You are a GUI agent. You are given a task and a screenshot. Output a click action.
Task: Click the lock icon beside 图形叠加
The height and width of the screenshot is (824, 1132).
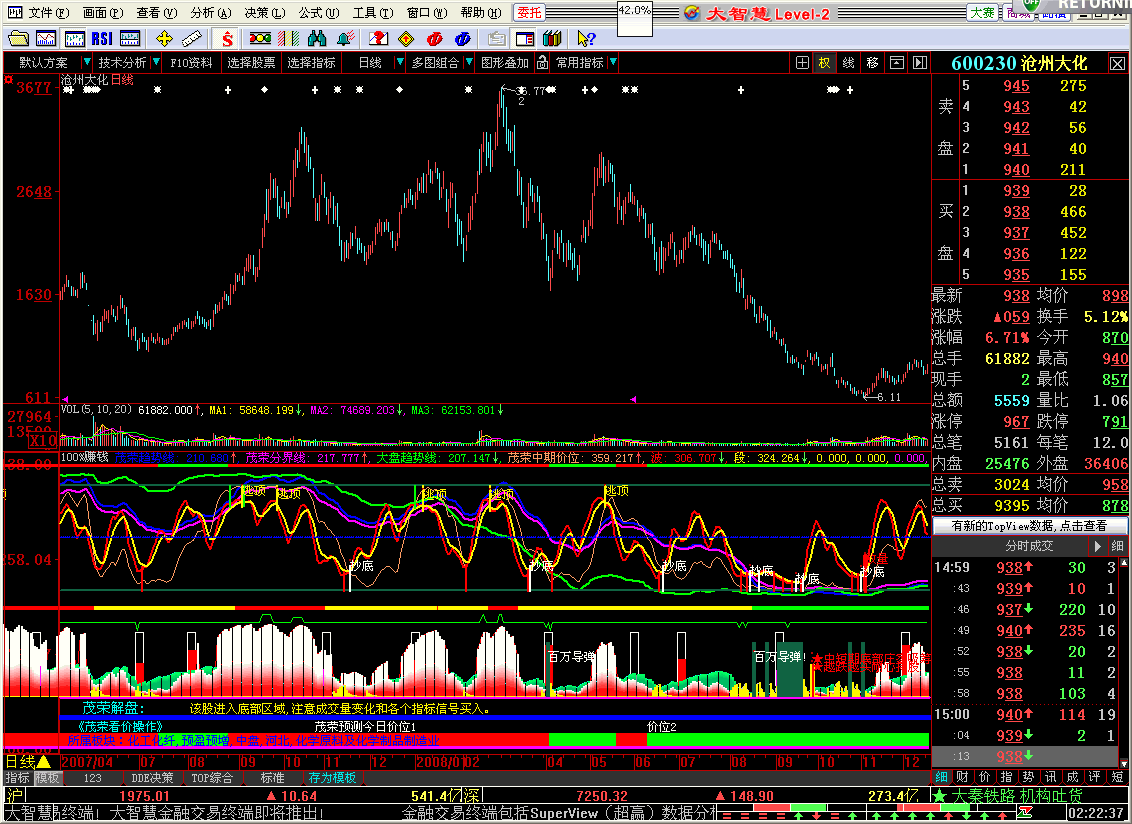(x=543, y=63)
